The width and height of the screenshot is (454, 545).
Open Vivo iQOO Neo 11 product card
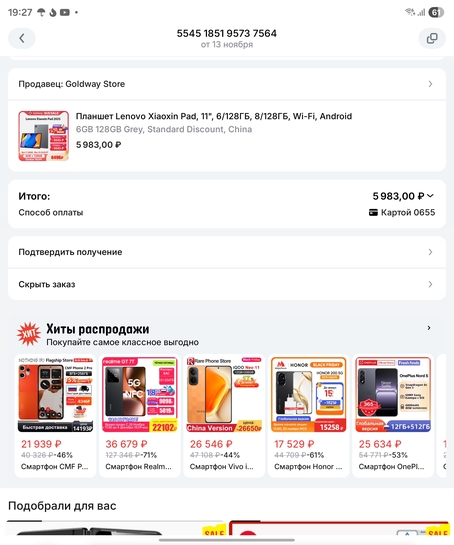pyautogui.click(x=224, y=416)
